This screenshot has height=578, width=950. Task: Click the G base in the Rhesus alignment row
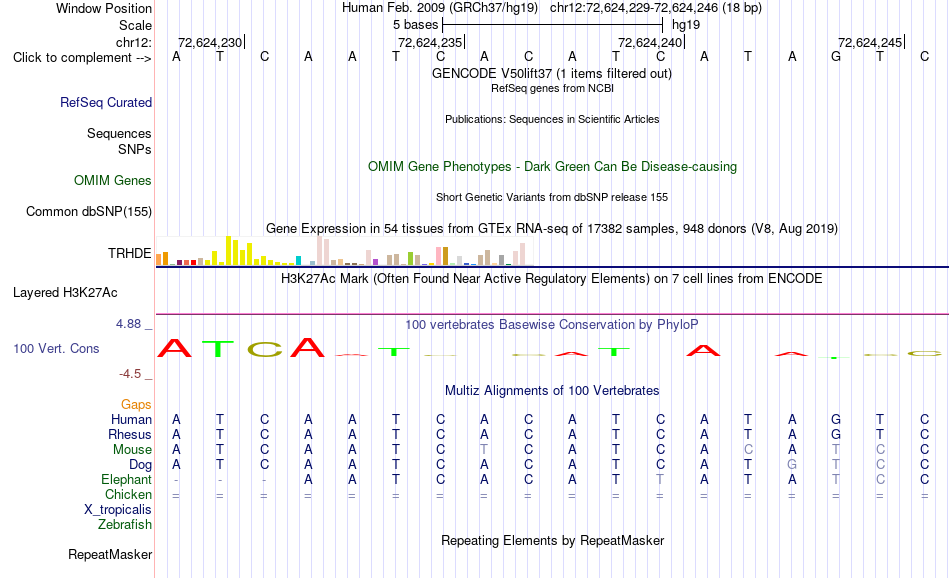835,434
